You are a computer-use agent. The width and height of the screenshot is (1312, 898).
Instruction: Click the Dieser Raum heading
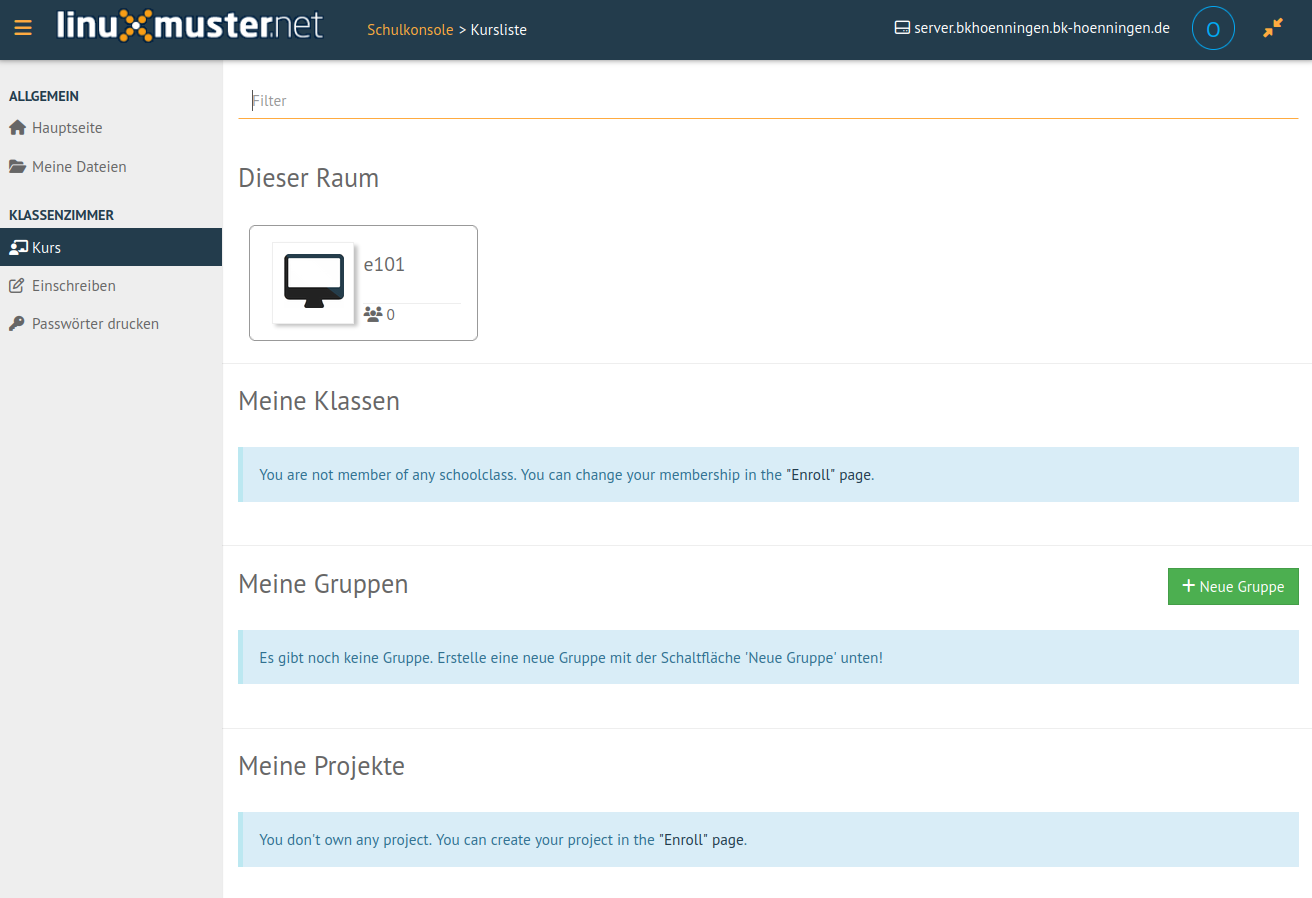(x=308, y=178)
